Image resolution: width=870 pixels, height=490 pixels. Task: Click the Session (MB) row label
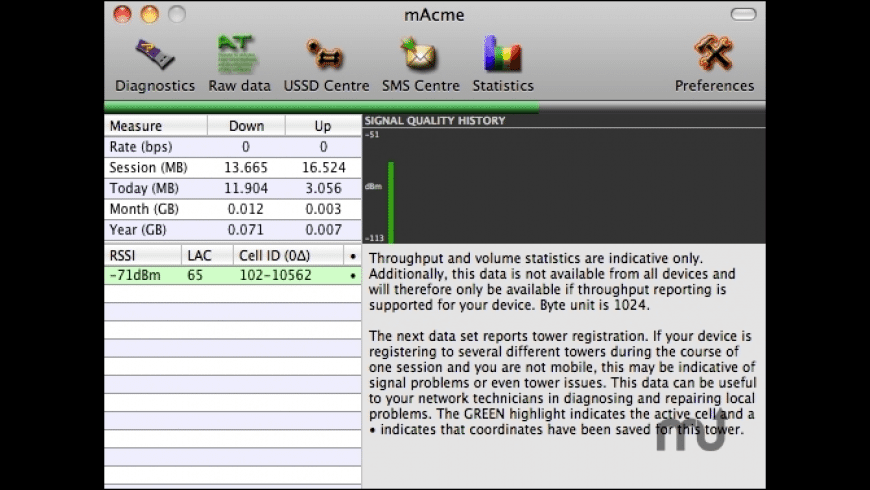tap(148, 168)
